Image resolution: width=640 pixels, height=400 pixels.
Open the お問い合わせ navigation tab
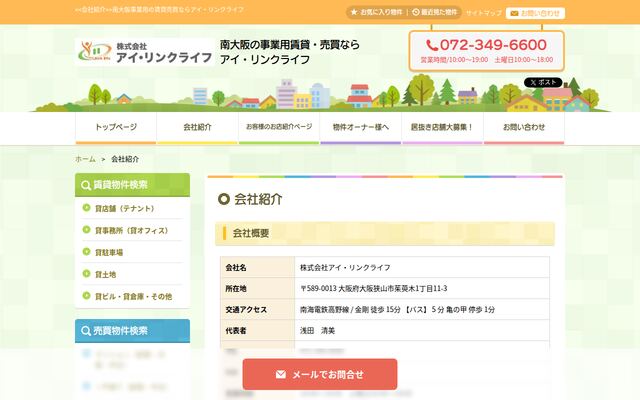pyautogui.click(x=524, y=128)
